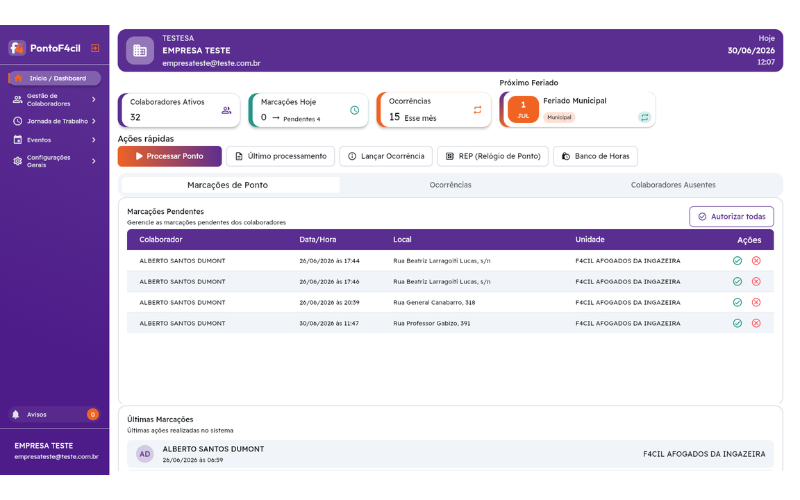Click the PontoF4cil logo icon
The height and width of the screenshot is (500, 800).
pyautogui.click(x=17, y=48)
